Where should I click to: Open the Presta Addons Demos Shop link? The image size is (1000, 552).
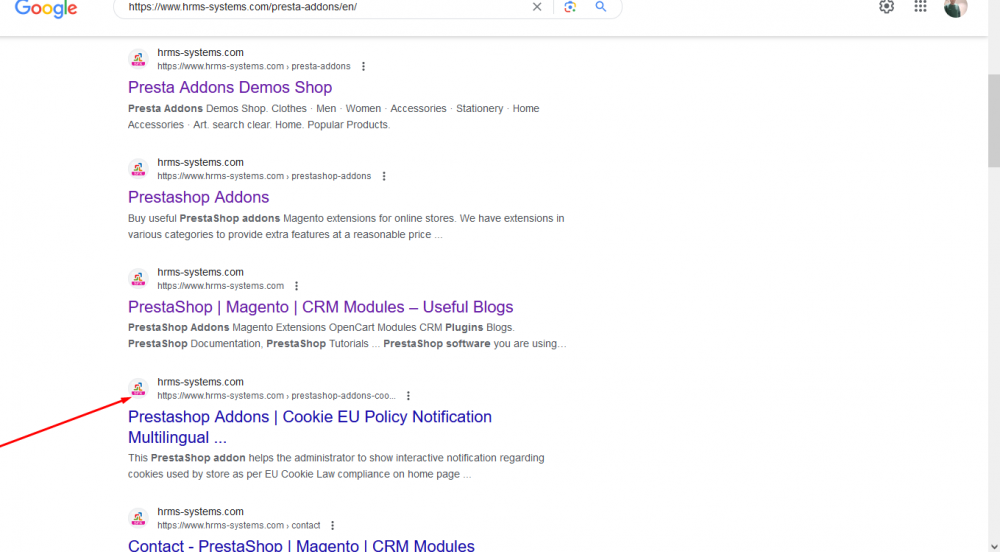click(x=230, y=87)
